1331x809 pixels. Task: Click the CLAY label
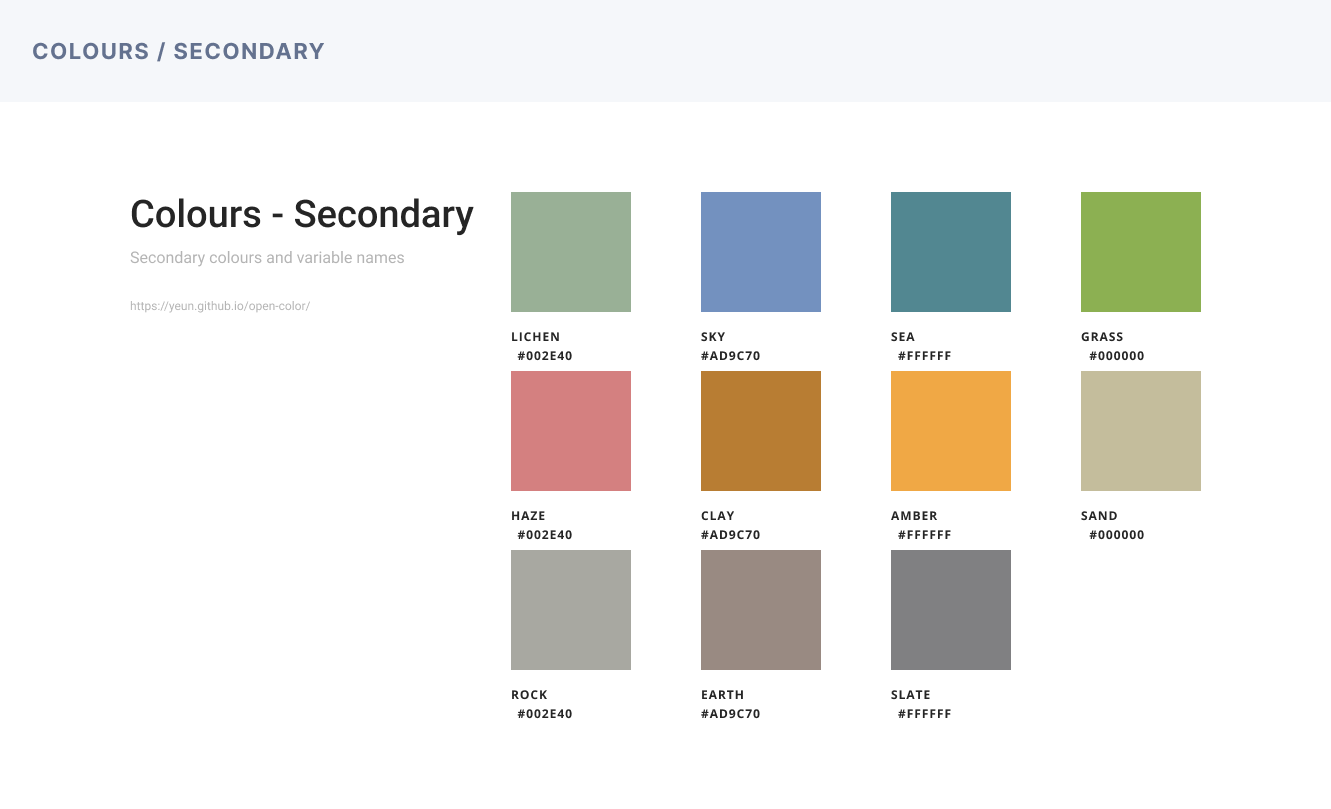click(x=718, y=516)
